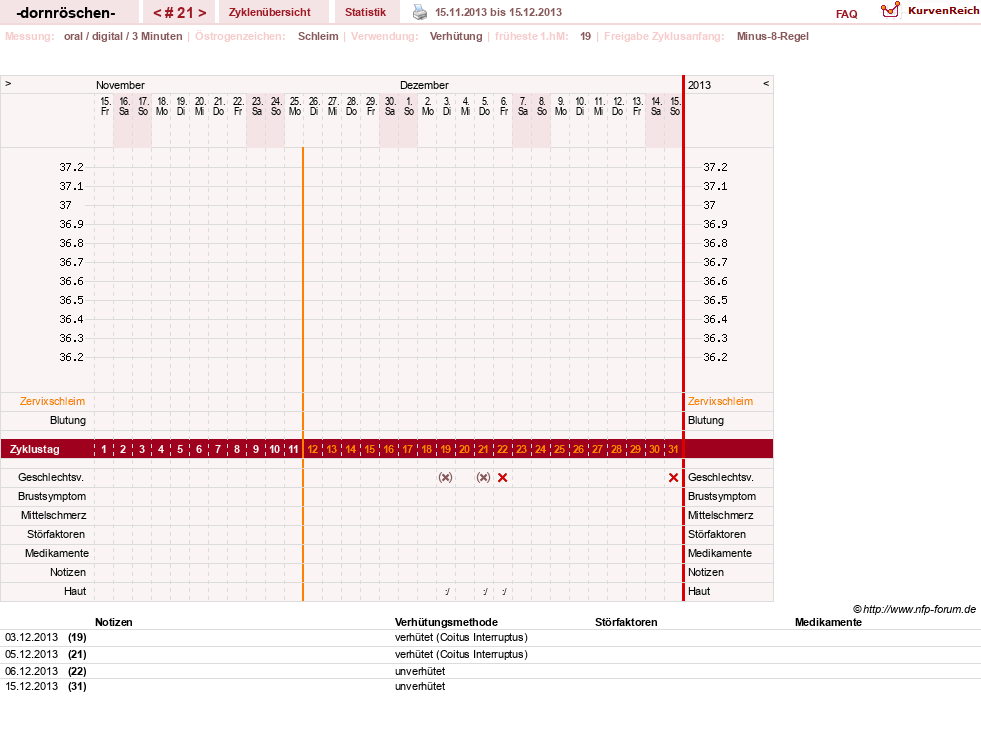Click the left Mittelschmerz row label
Screen dimensions: 981x741
pos(53,515)
